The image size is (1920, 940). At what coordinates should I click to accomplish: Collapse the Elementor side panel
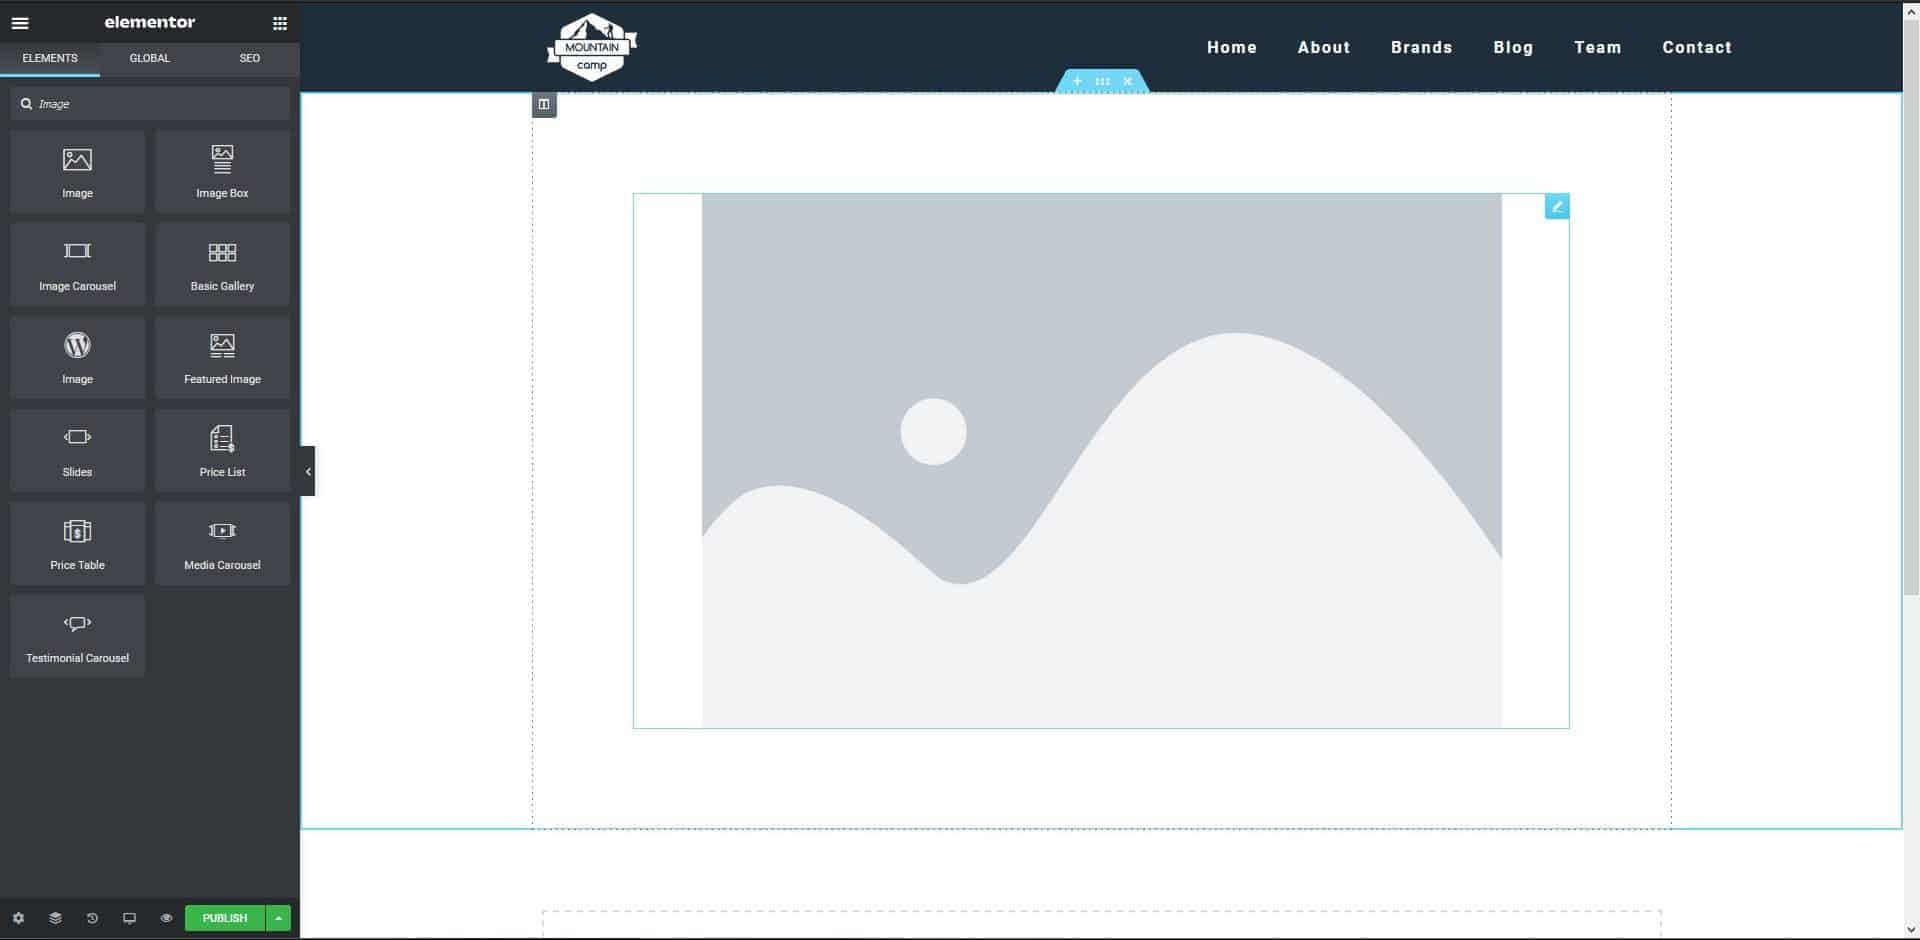coord(308,471)
